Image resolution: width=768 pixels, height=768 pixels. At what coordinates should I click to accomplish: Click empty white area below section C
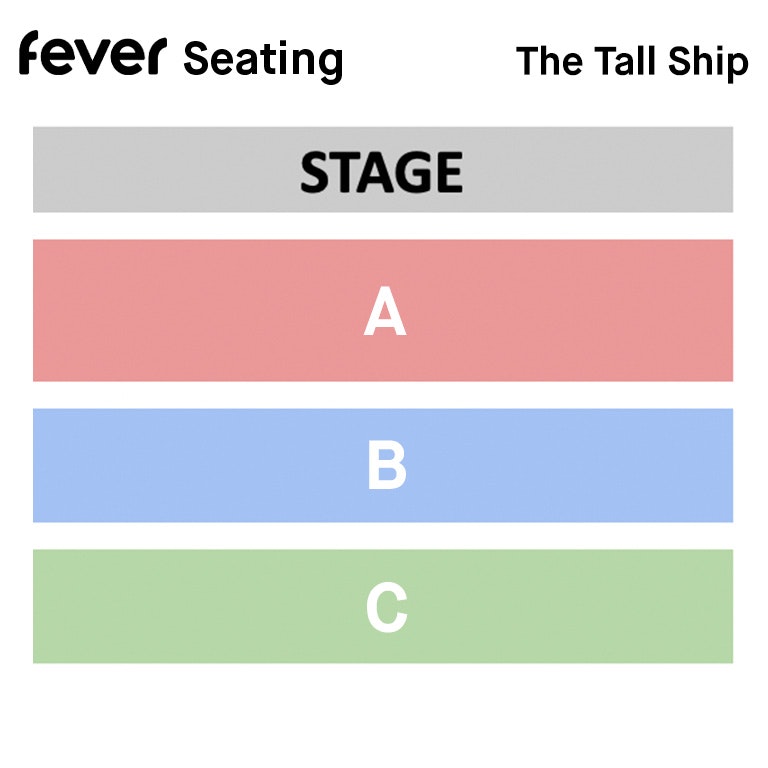383,715
